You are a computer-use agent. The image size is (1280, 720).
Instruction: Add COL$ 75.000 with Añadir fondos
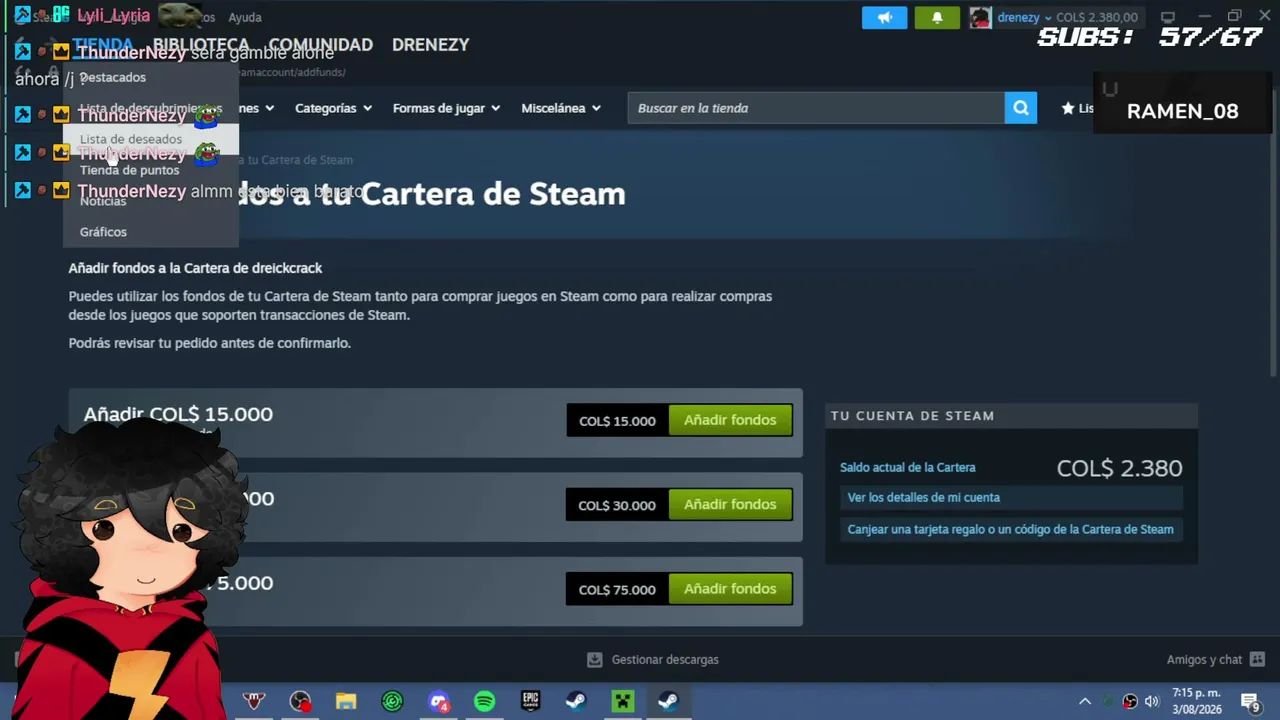[x=730, y=589]
